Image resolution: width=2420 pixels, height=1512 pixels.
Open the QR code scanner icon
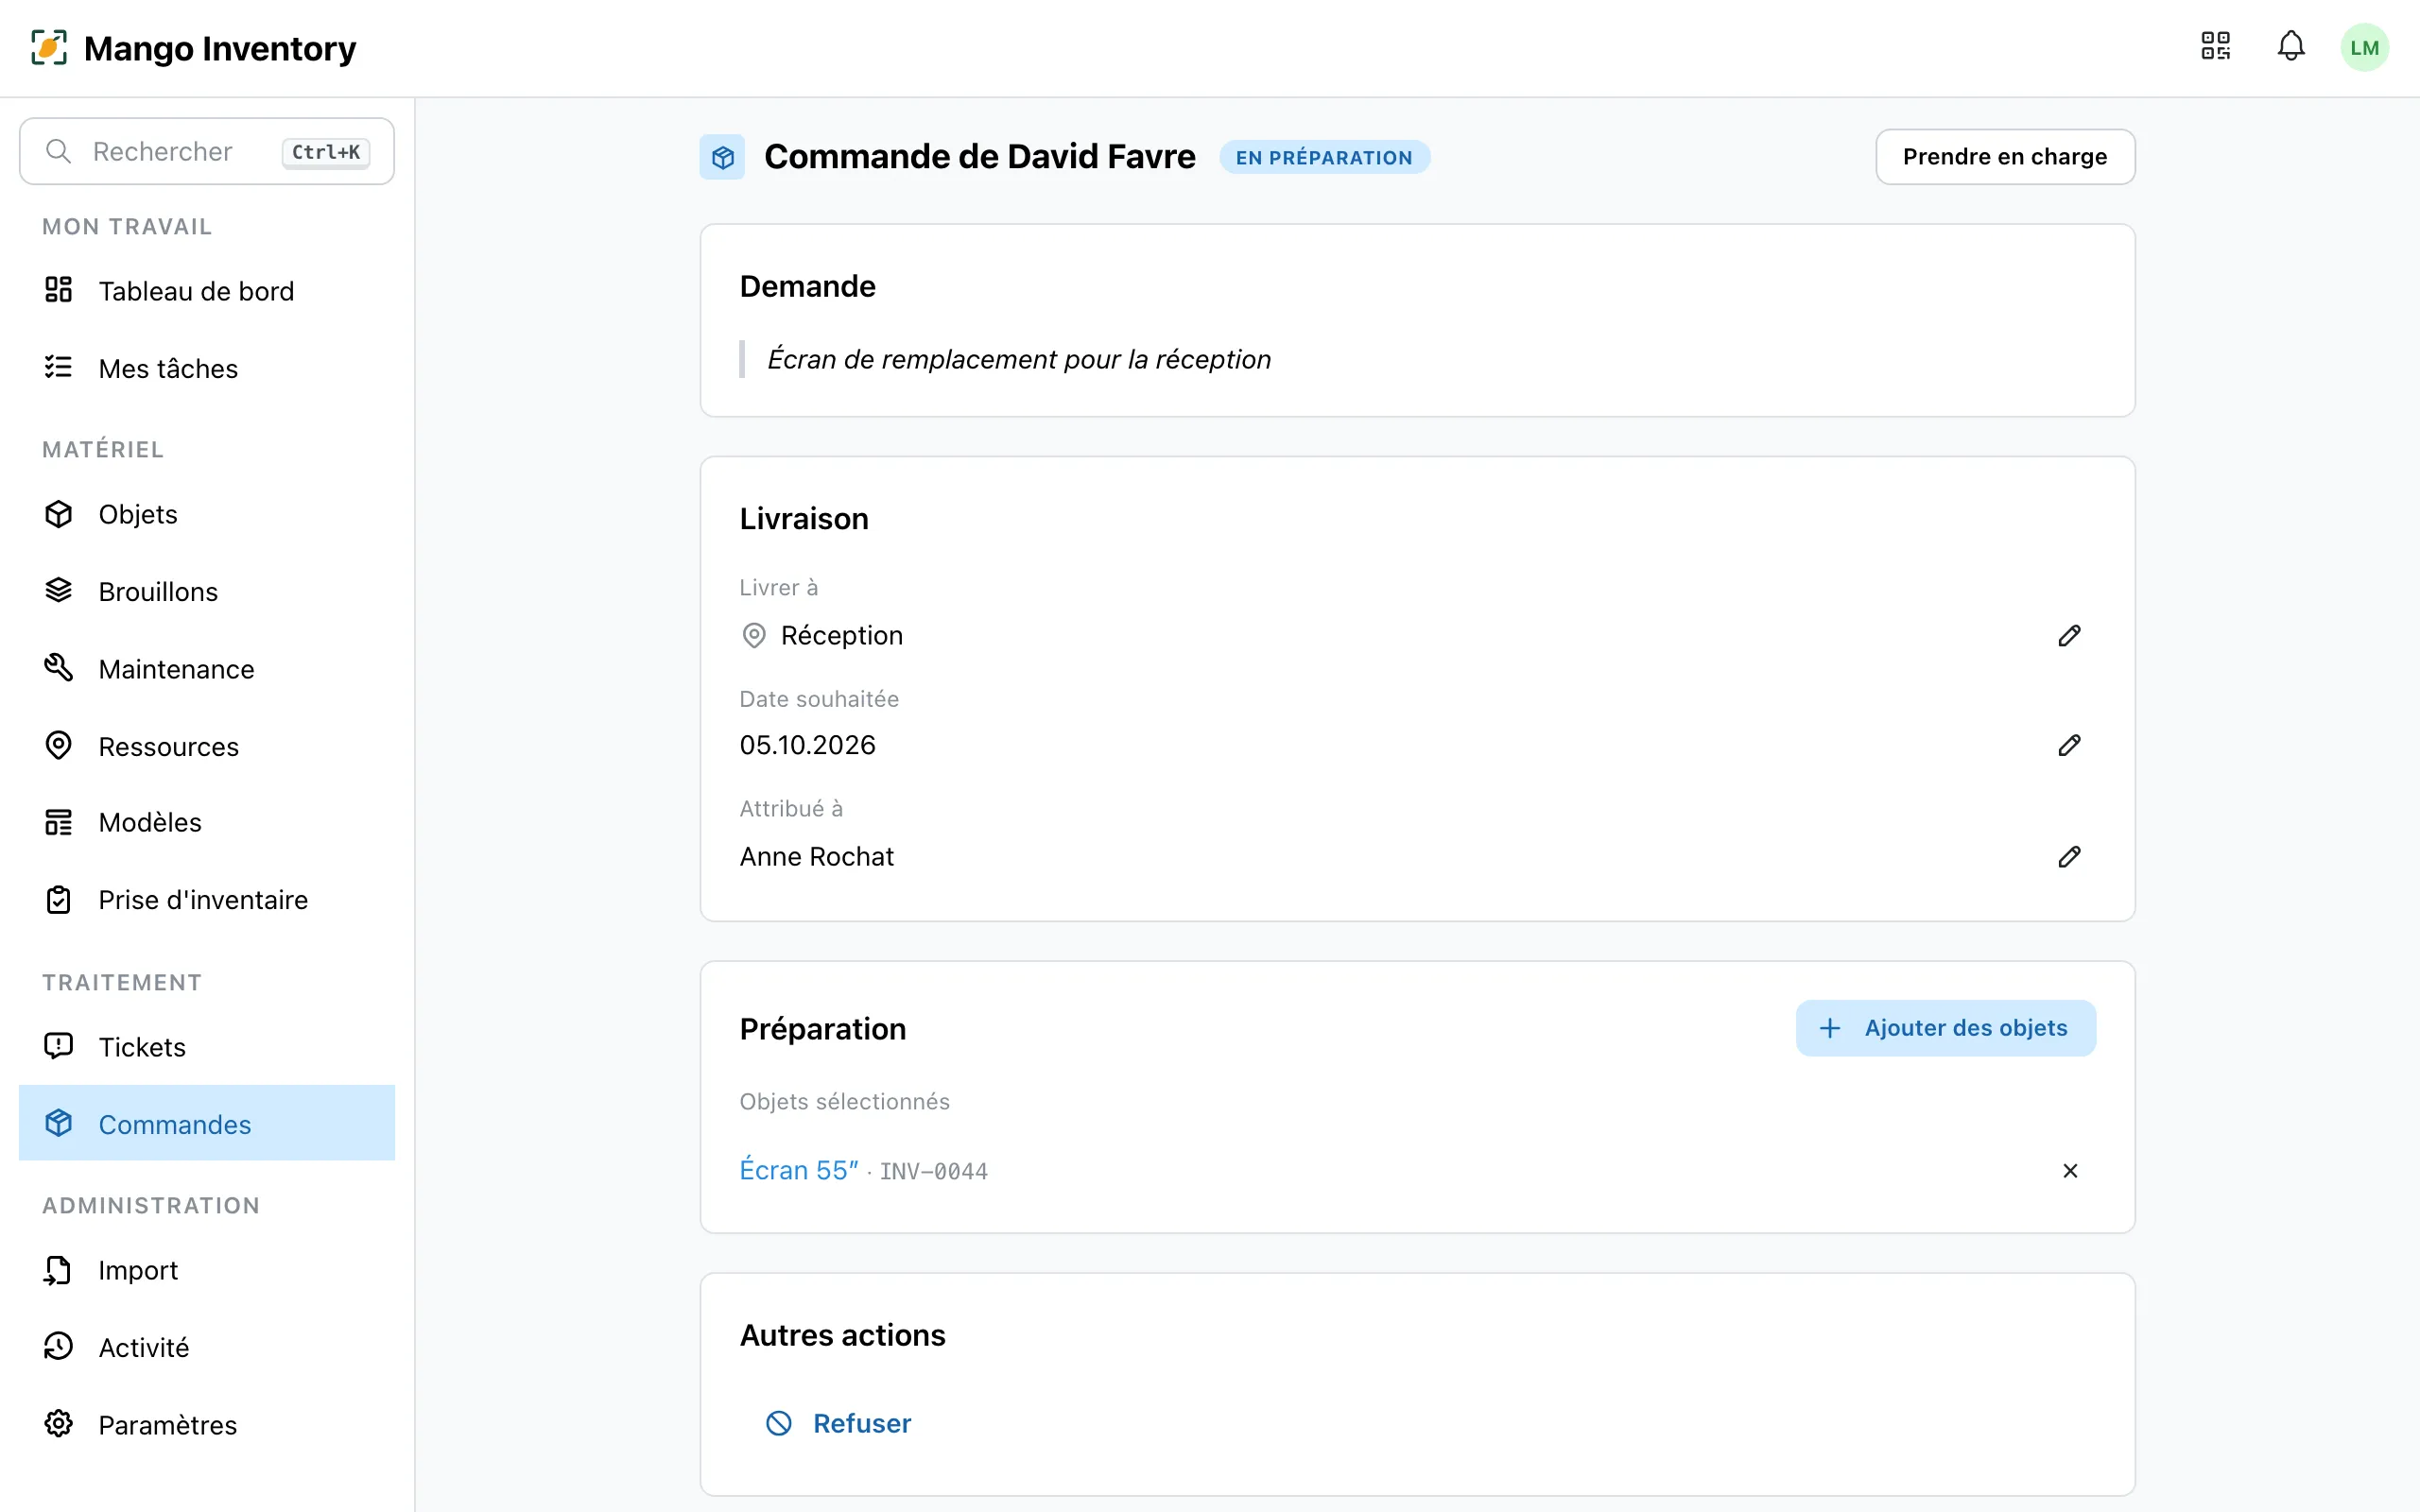[2215, 47]
